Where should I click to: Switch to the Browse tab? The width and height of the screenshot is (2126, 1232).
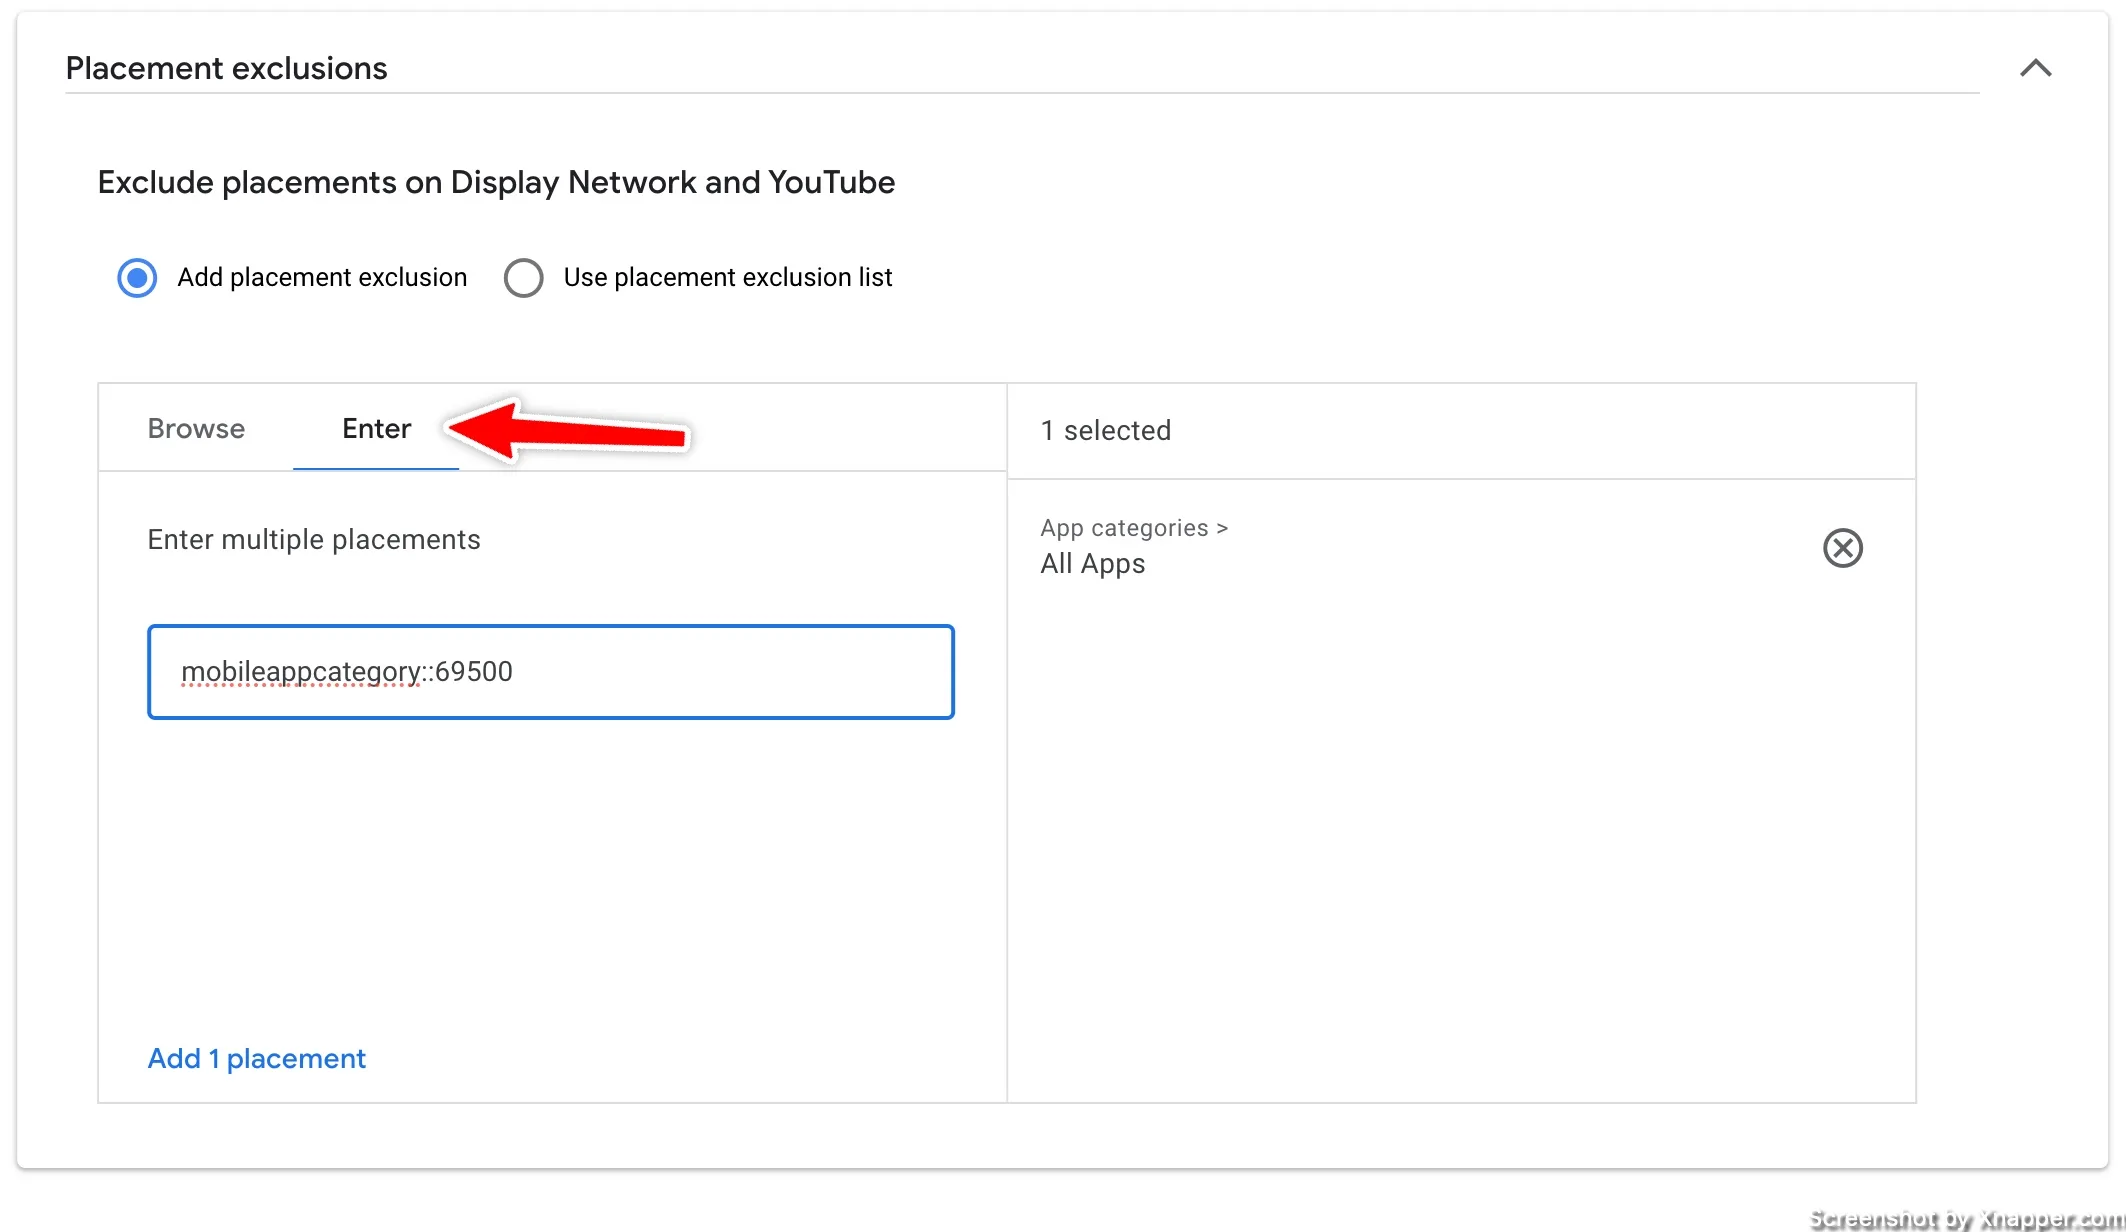tap(196, 427)
